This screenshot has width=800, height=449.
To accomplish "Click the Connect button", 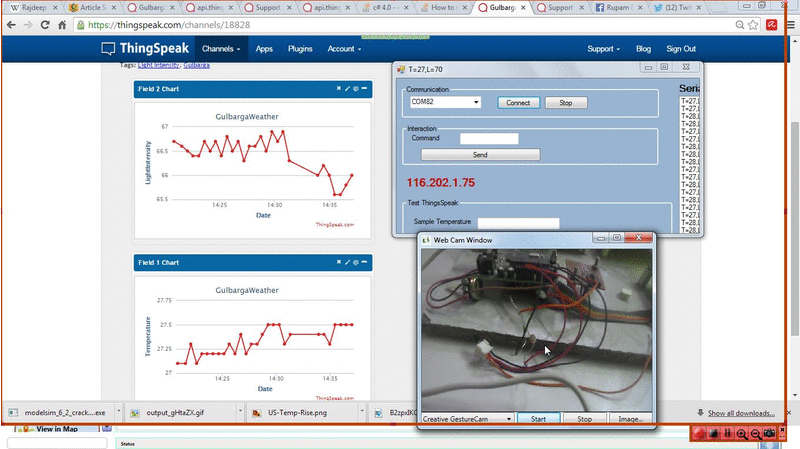I will pyautogui.click(x=518, y=103).
